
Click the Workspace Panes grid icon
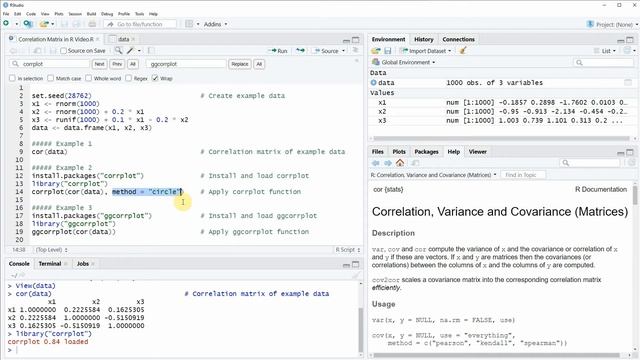189,24
